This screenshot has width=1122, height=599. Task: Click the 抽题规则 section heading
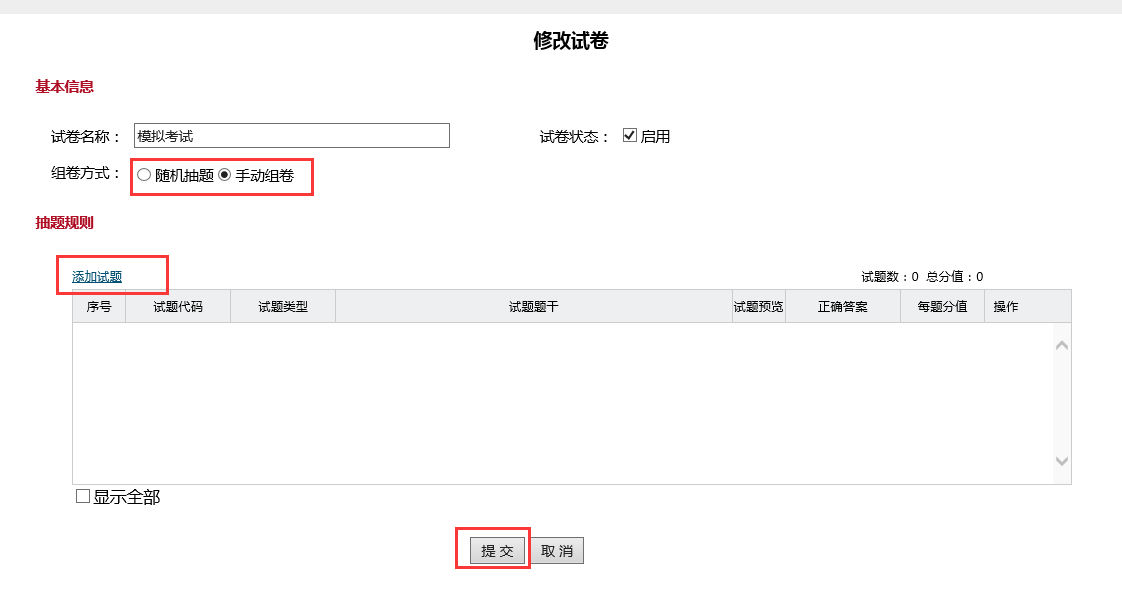tap(64, 223)
